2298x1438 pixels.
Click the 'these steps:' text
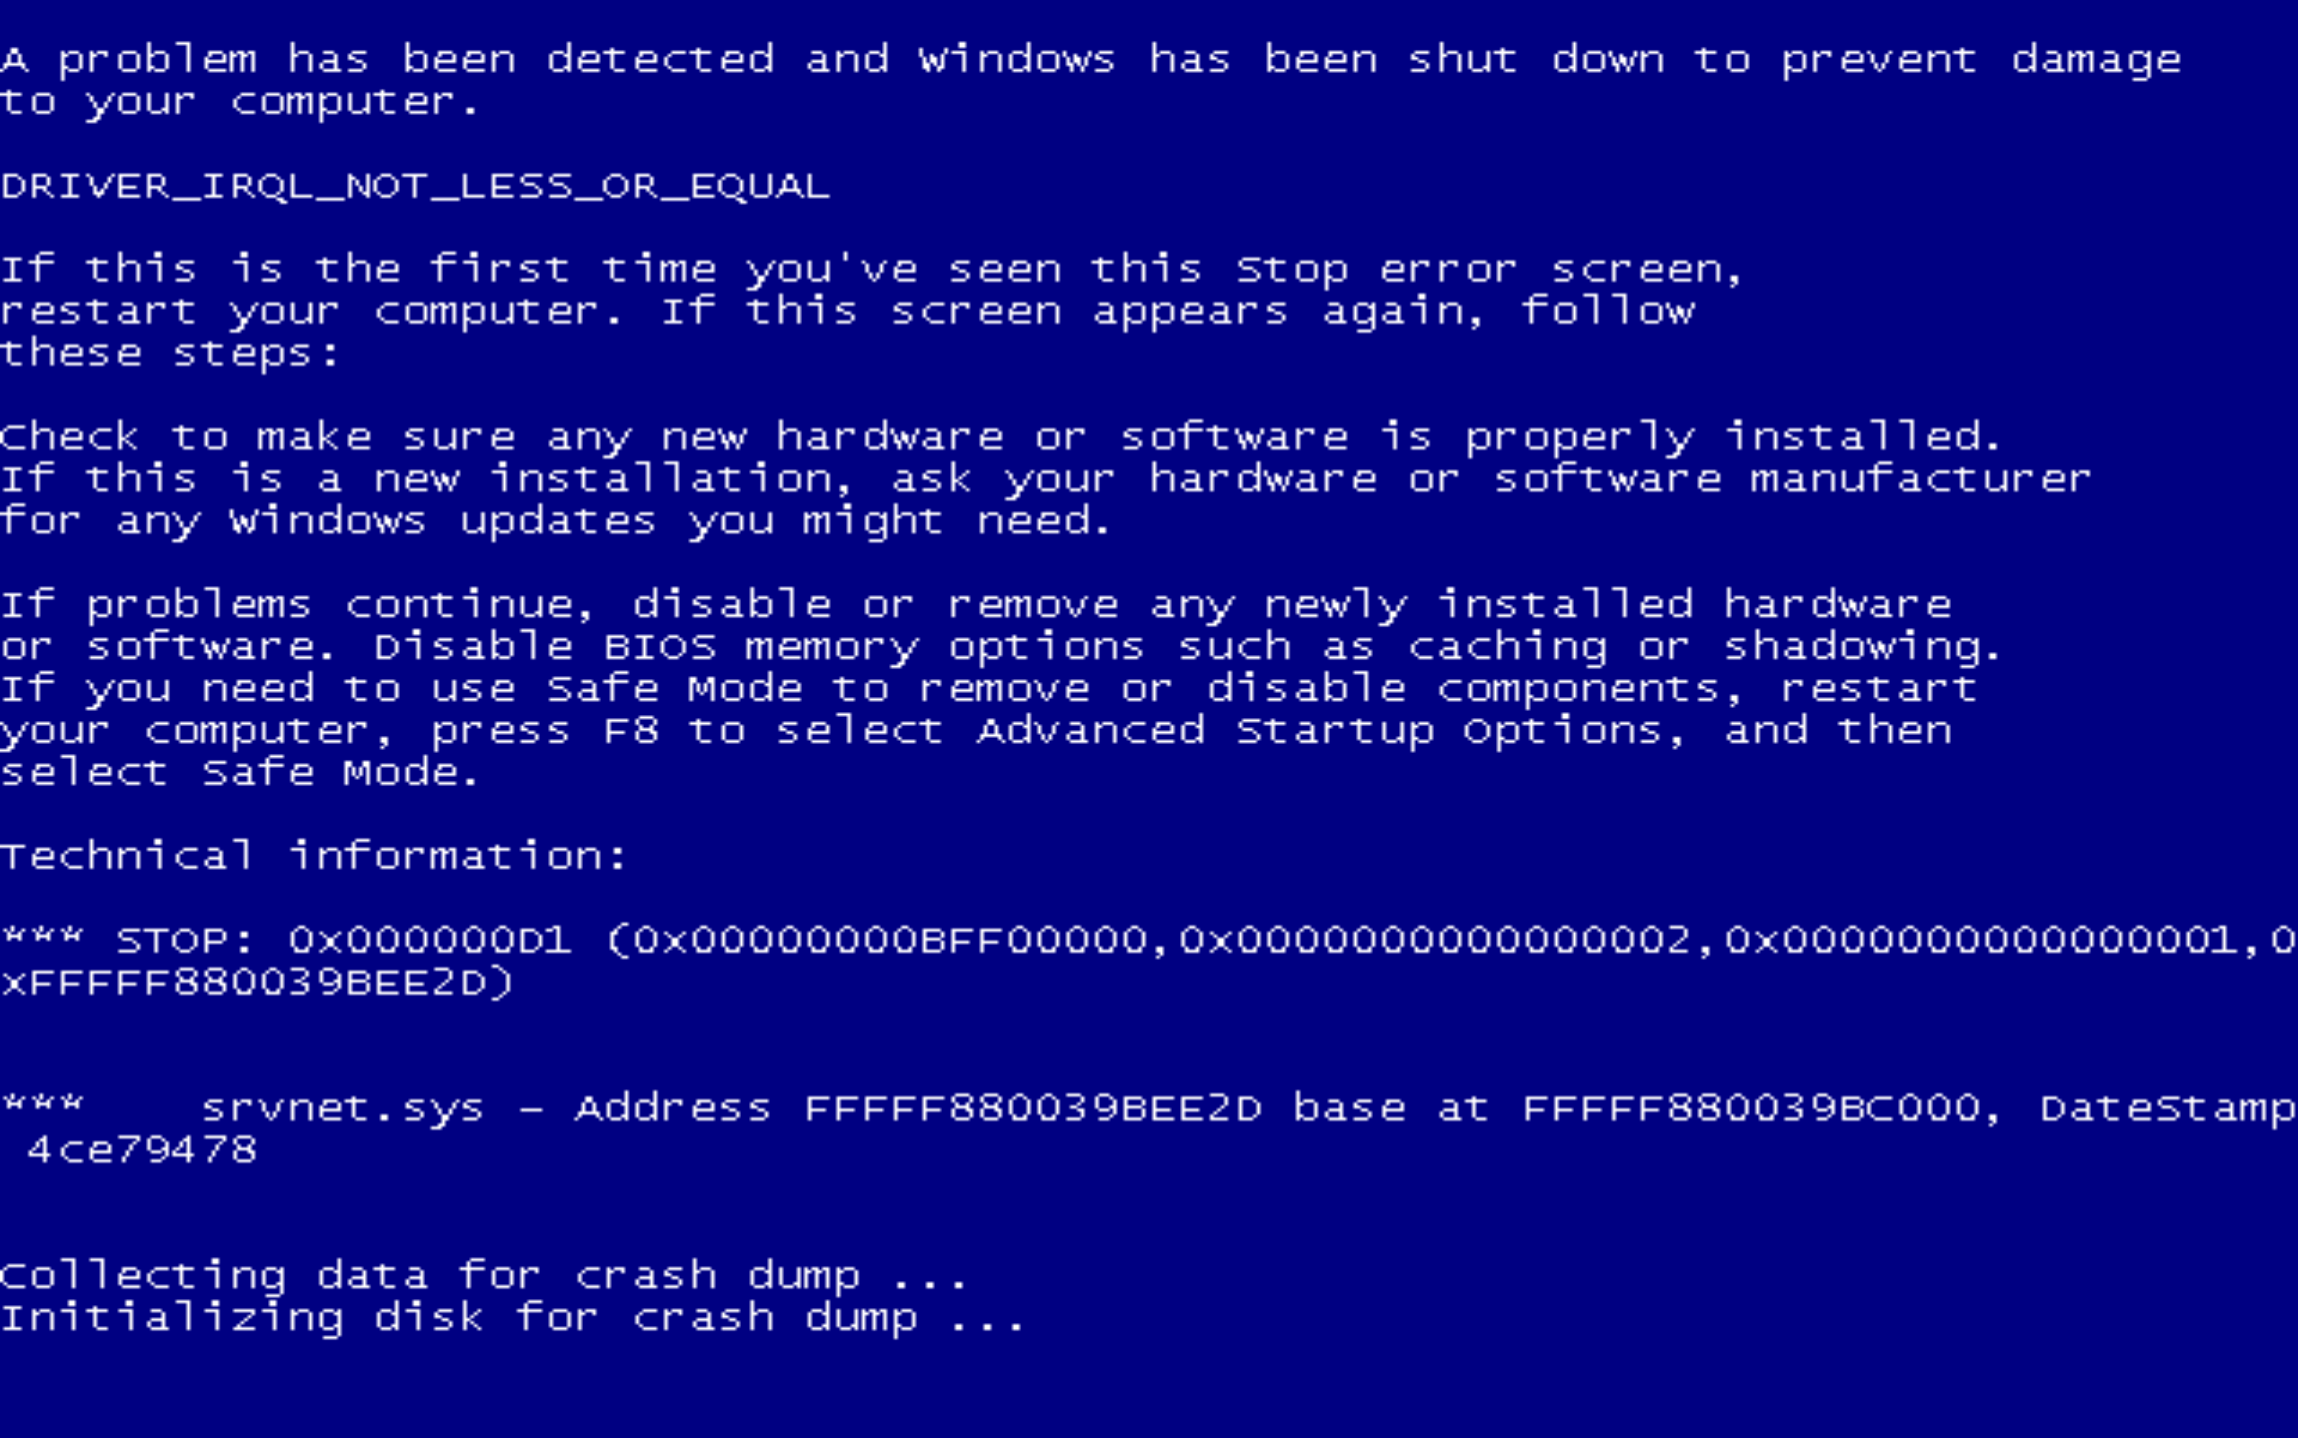tap(170, 354)
